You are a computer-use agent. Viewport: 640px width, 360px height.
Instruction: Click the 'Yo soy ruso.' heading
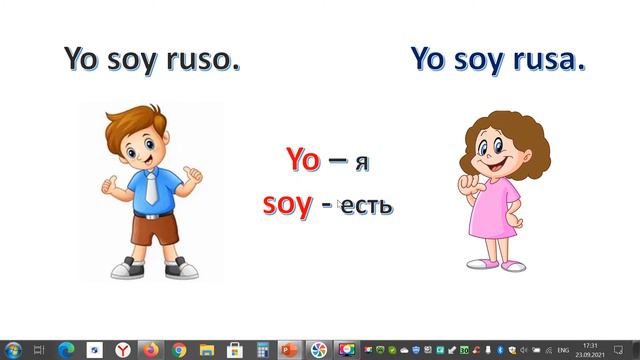click(152, 60)
